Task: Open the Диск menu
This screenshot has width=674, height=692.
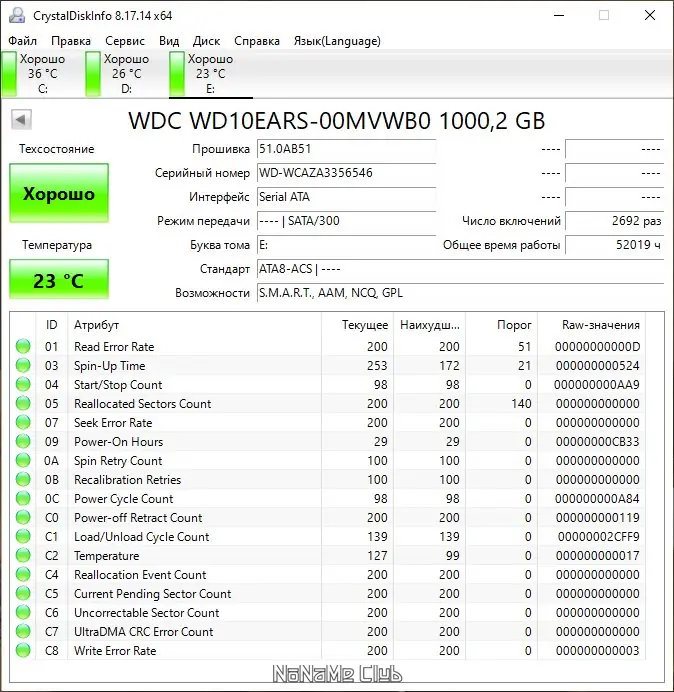Action: (206, 41)
